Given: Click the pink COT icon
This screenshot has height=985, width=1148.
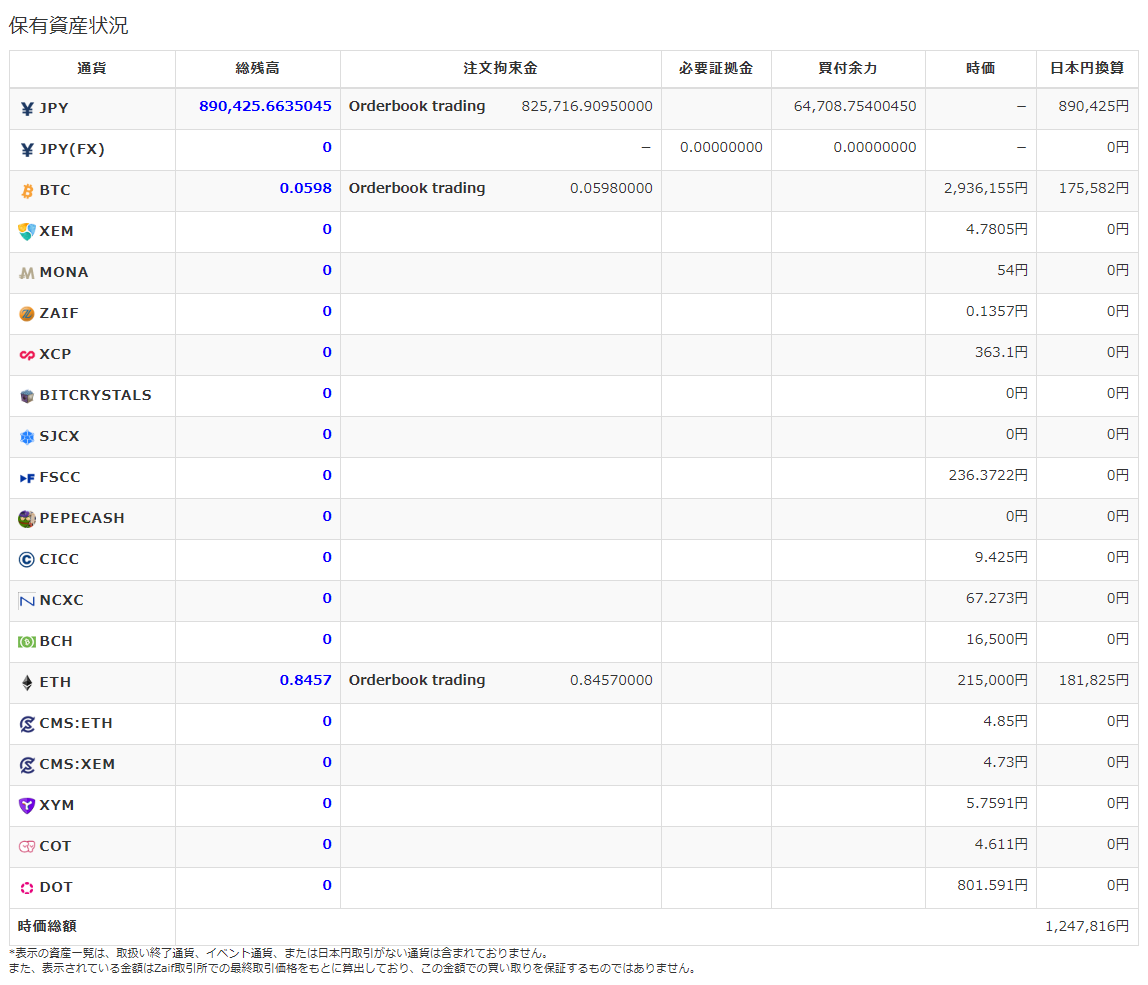Looking at the screenshot, I should (27, 847).
